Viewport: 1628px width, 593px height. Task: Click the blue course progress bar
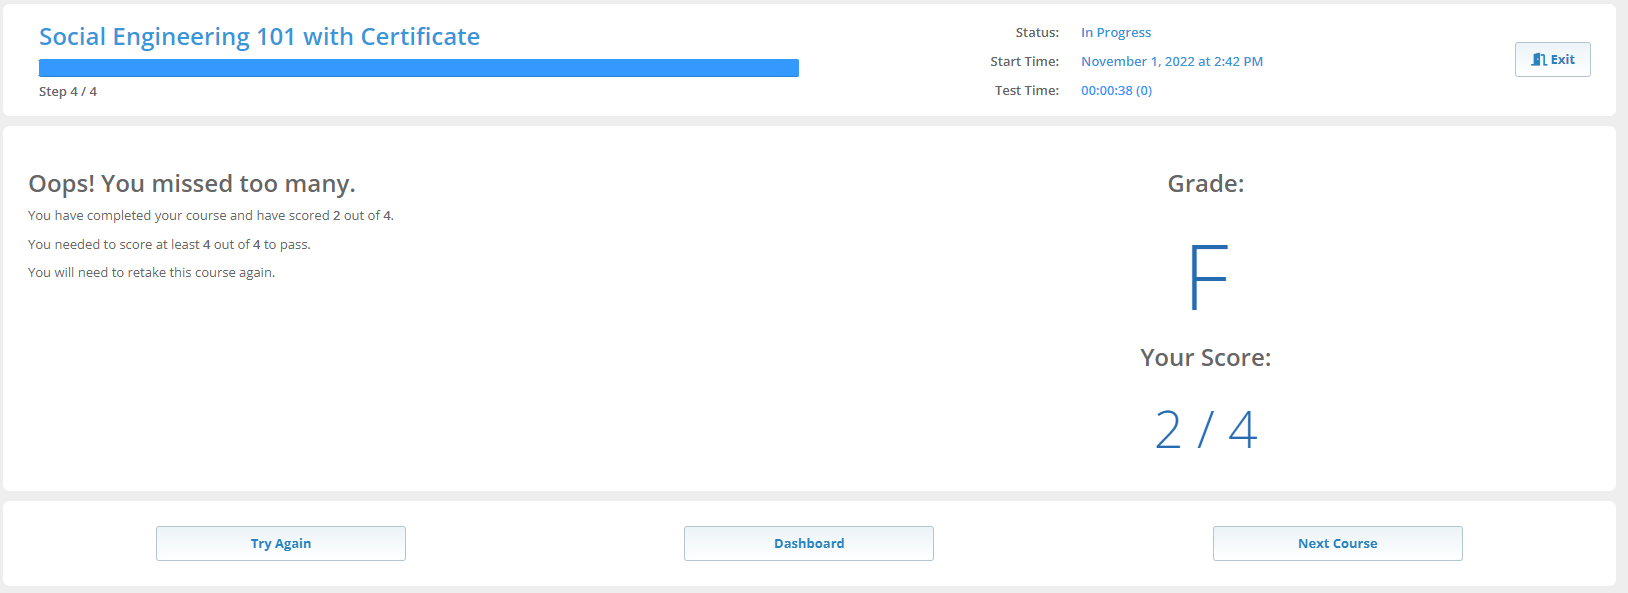point(418,68)
